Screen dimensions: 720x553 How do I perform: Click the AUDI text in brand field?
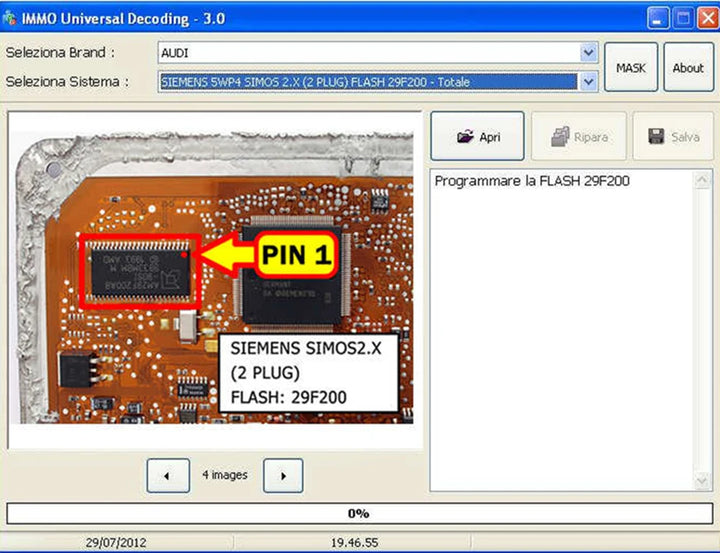pyautogui.click(x=175, y=53)
